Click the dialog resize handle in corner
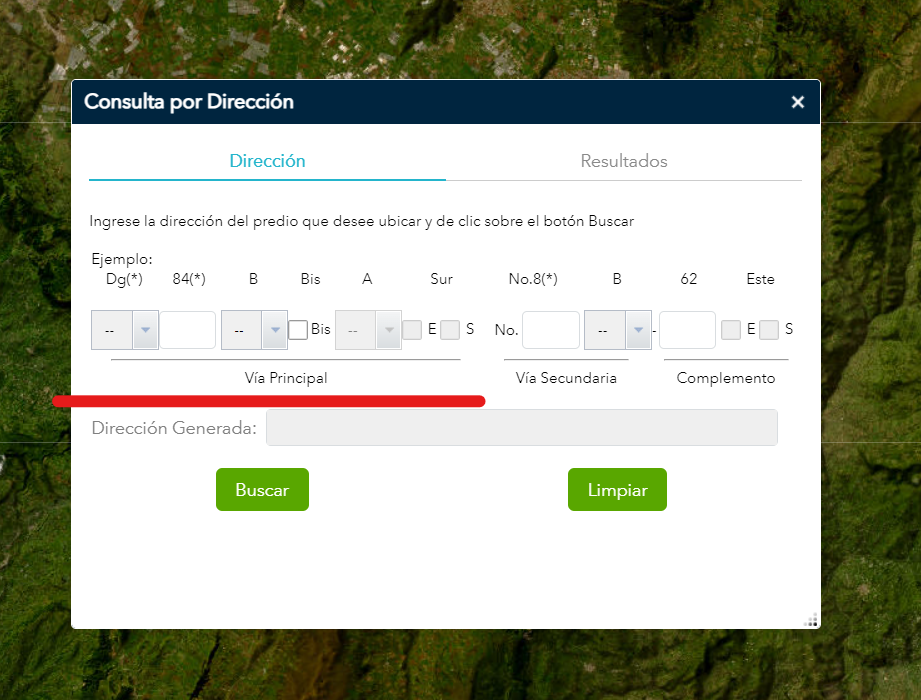This screenshot has width=921, height=700. point(811,619)
